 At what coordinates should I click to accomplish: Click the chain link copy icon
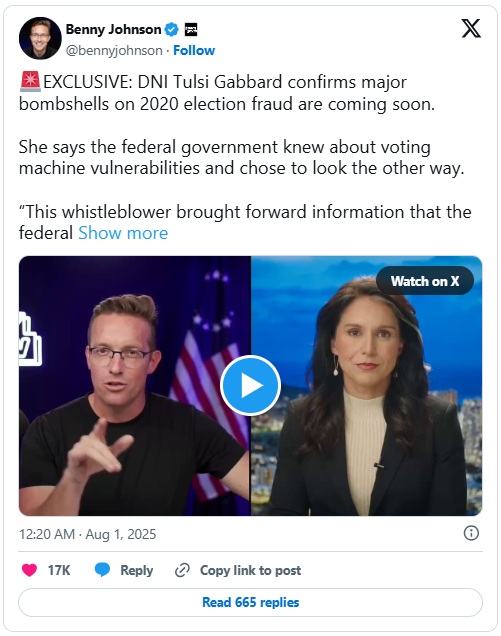182,570
